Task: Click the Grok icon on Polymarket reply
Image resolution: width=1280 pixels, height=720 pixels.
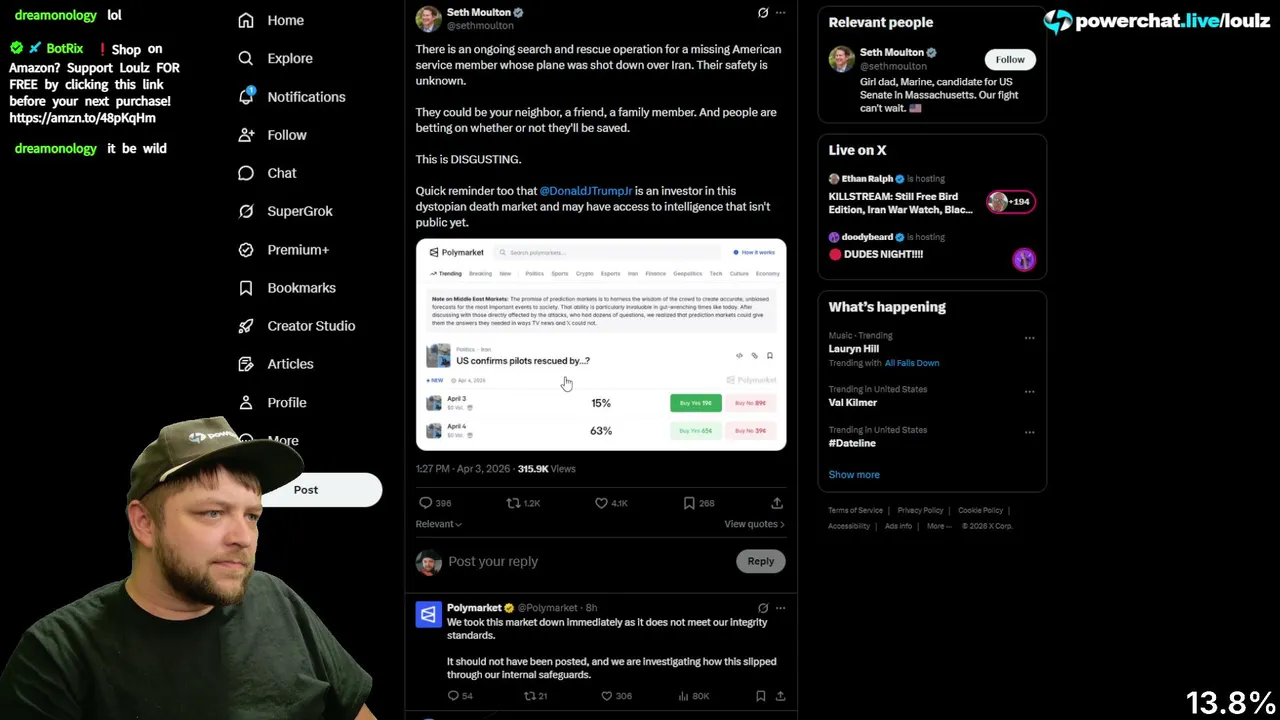Action: pos(763,608)
